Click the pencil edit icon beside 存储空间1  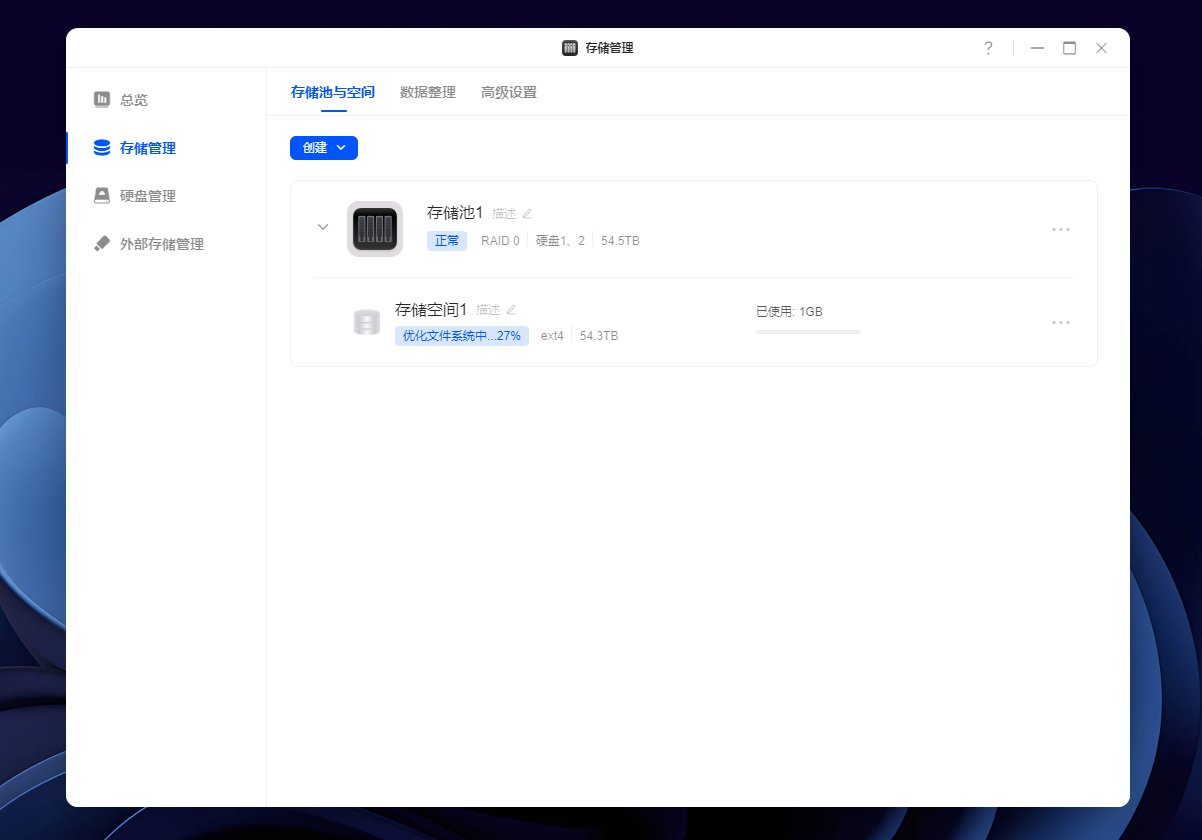click(511, 310)
